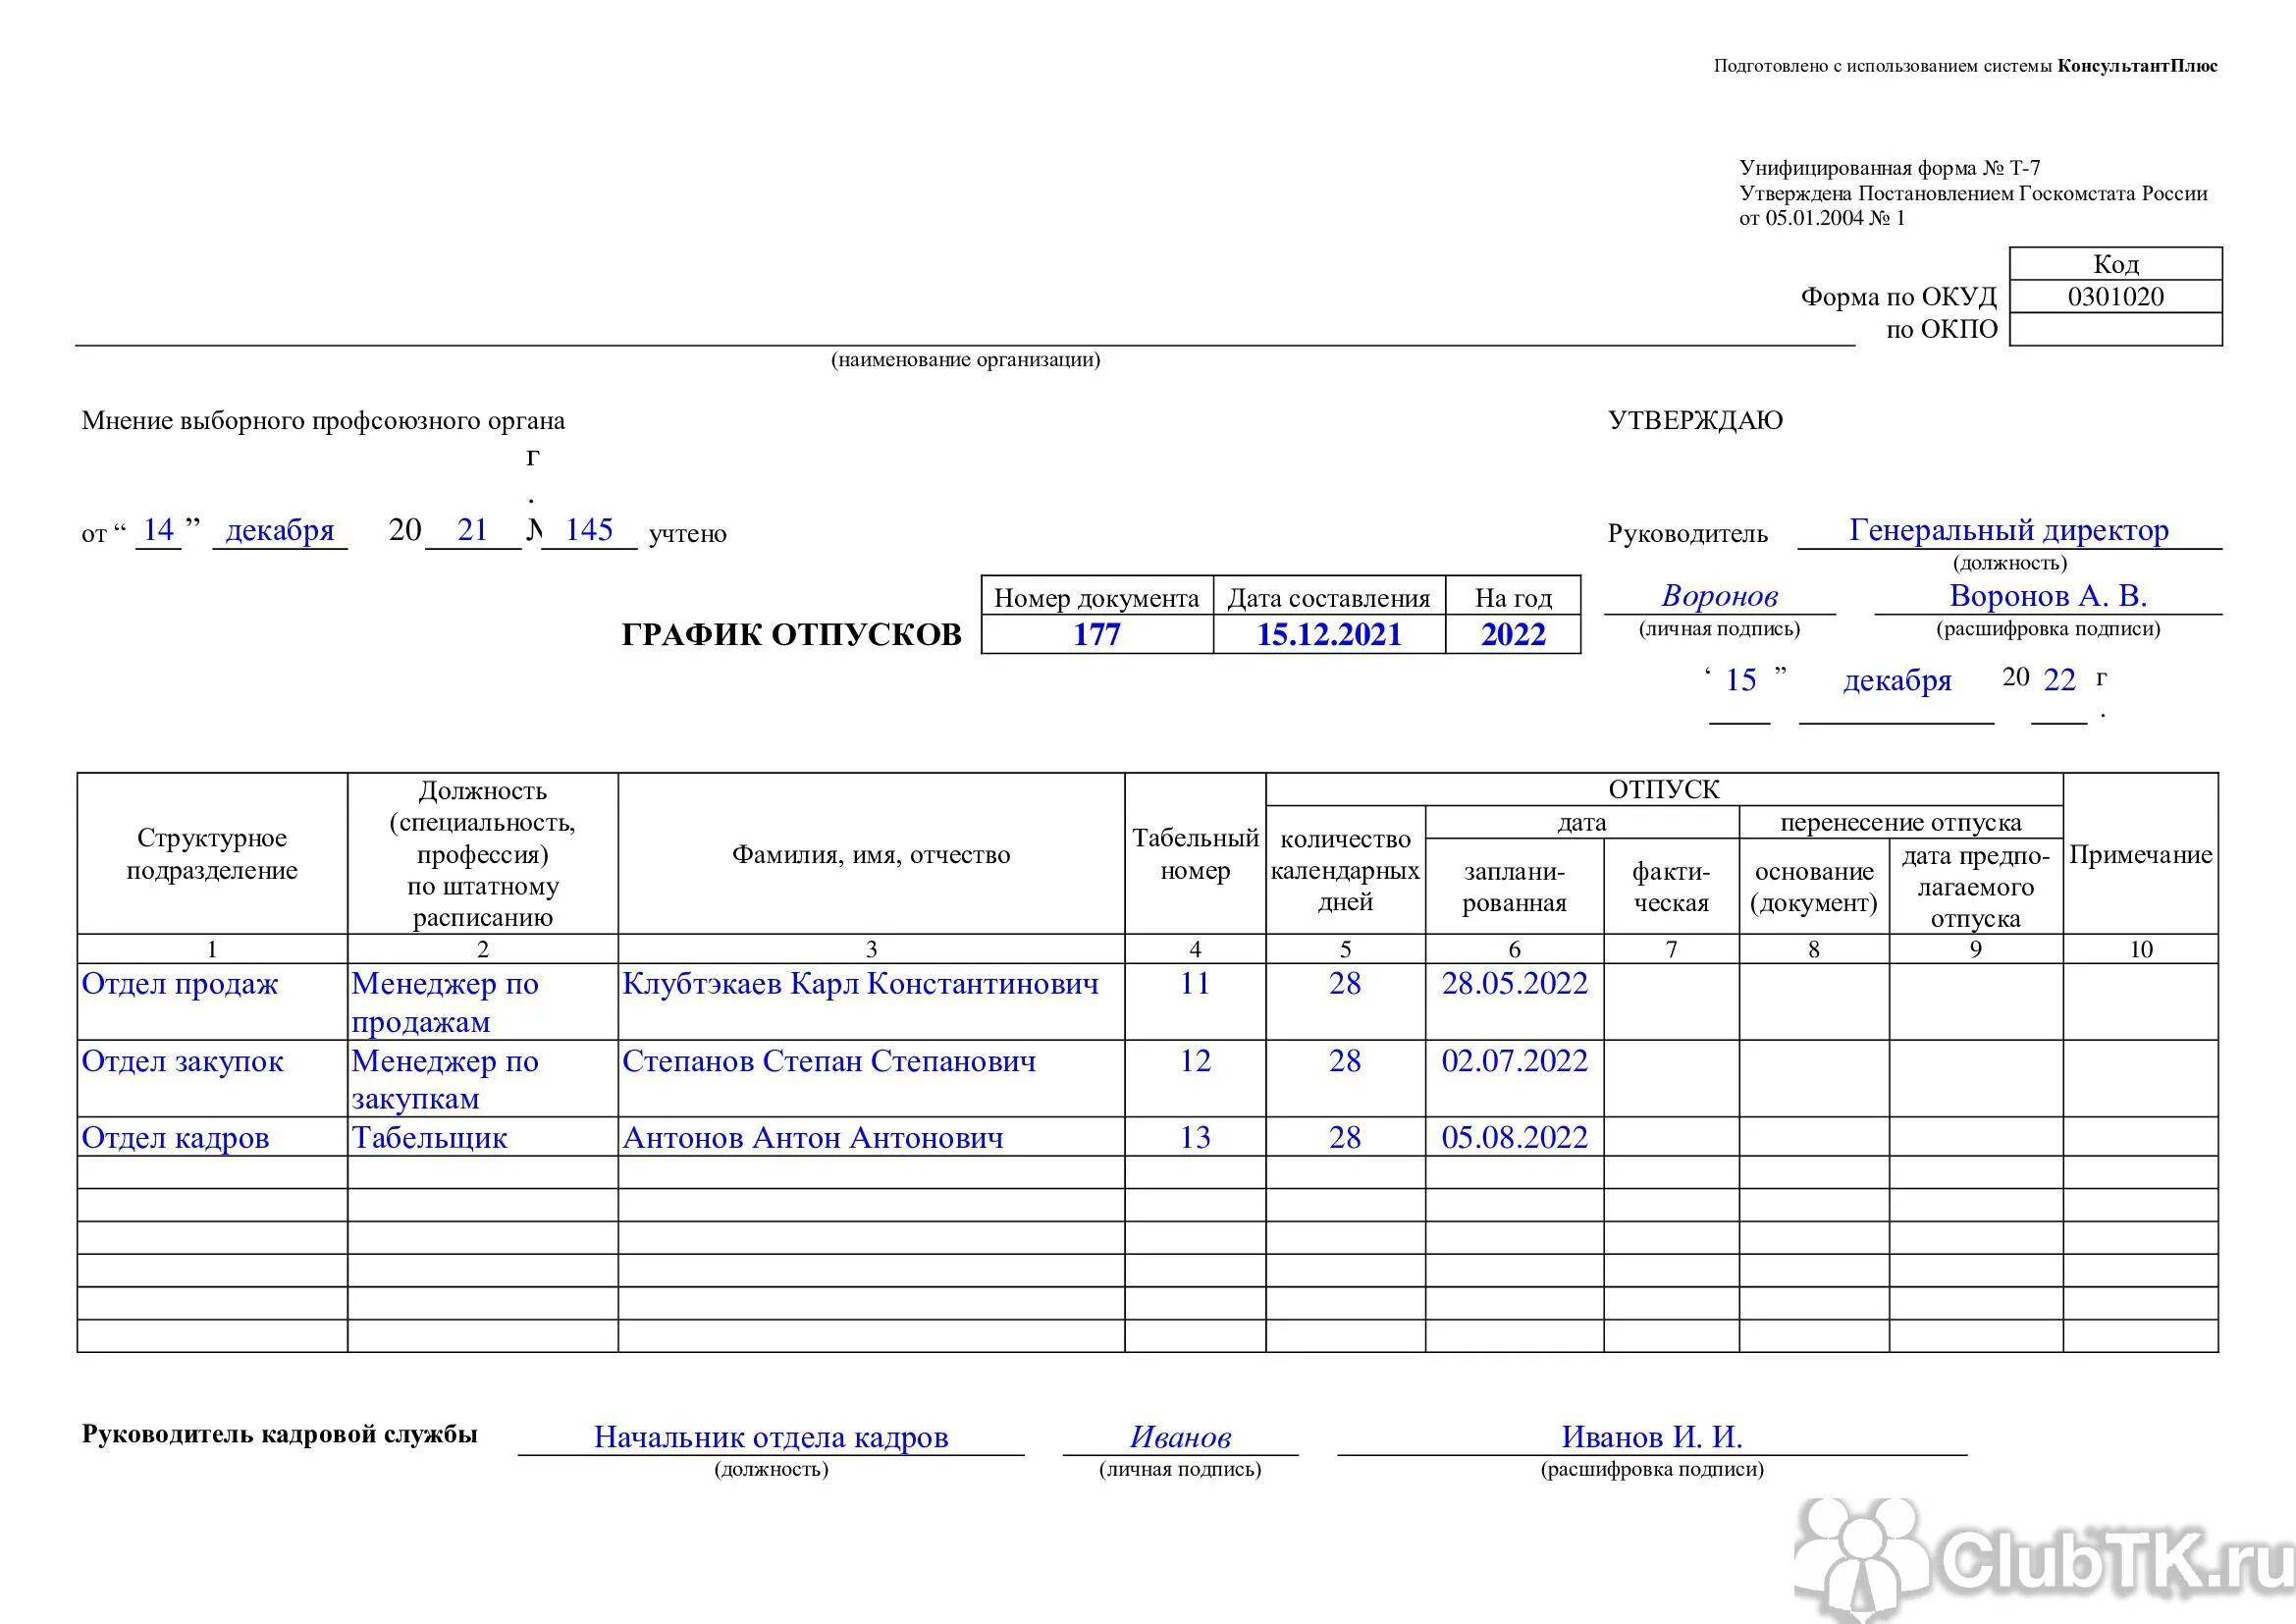
Task: Click Менеджер по закупкам position cell
Action: point(445,1079)
